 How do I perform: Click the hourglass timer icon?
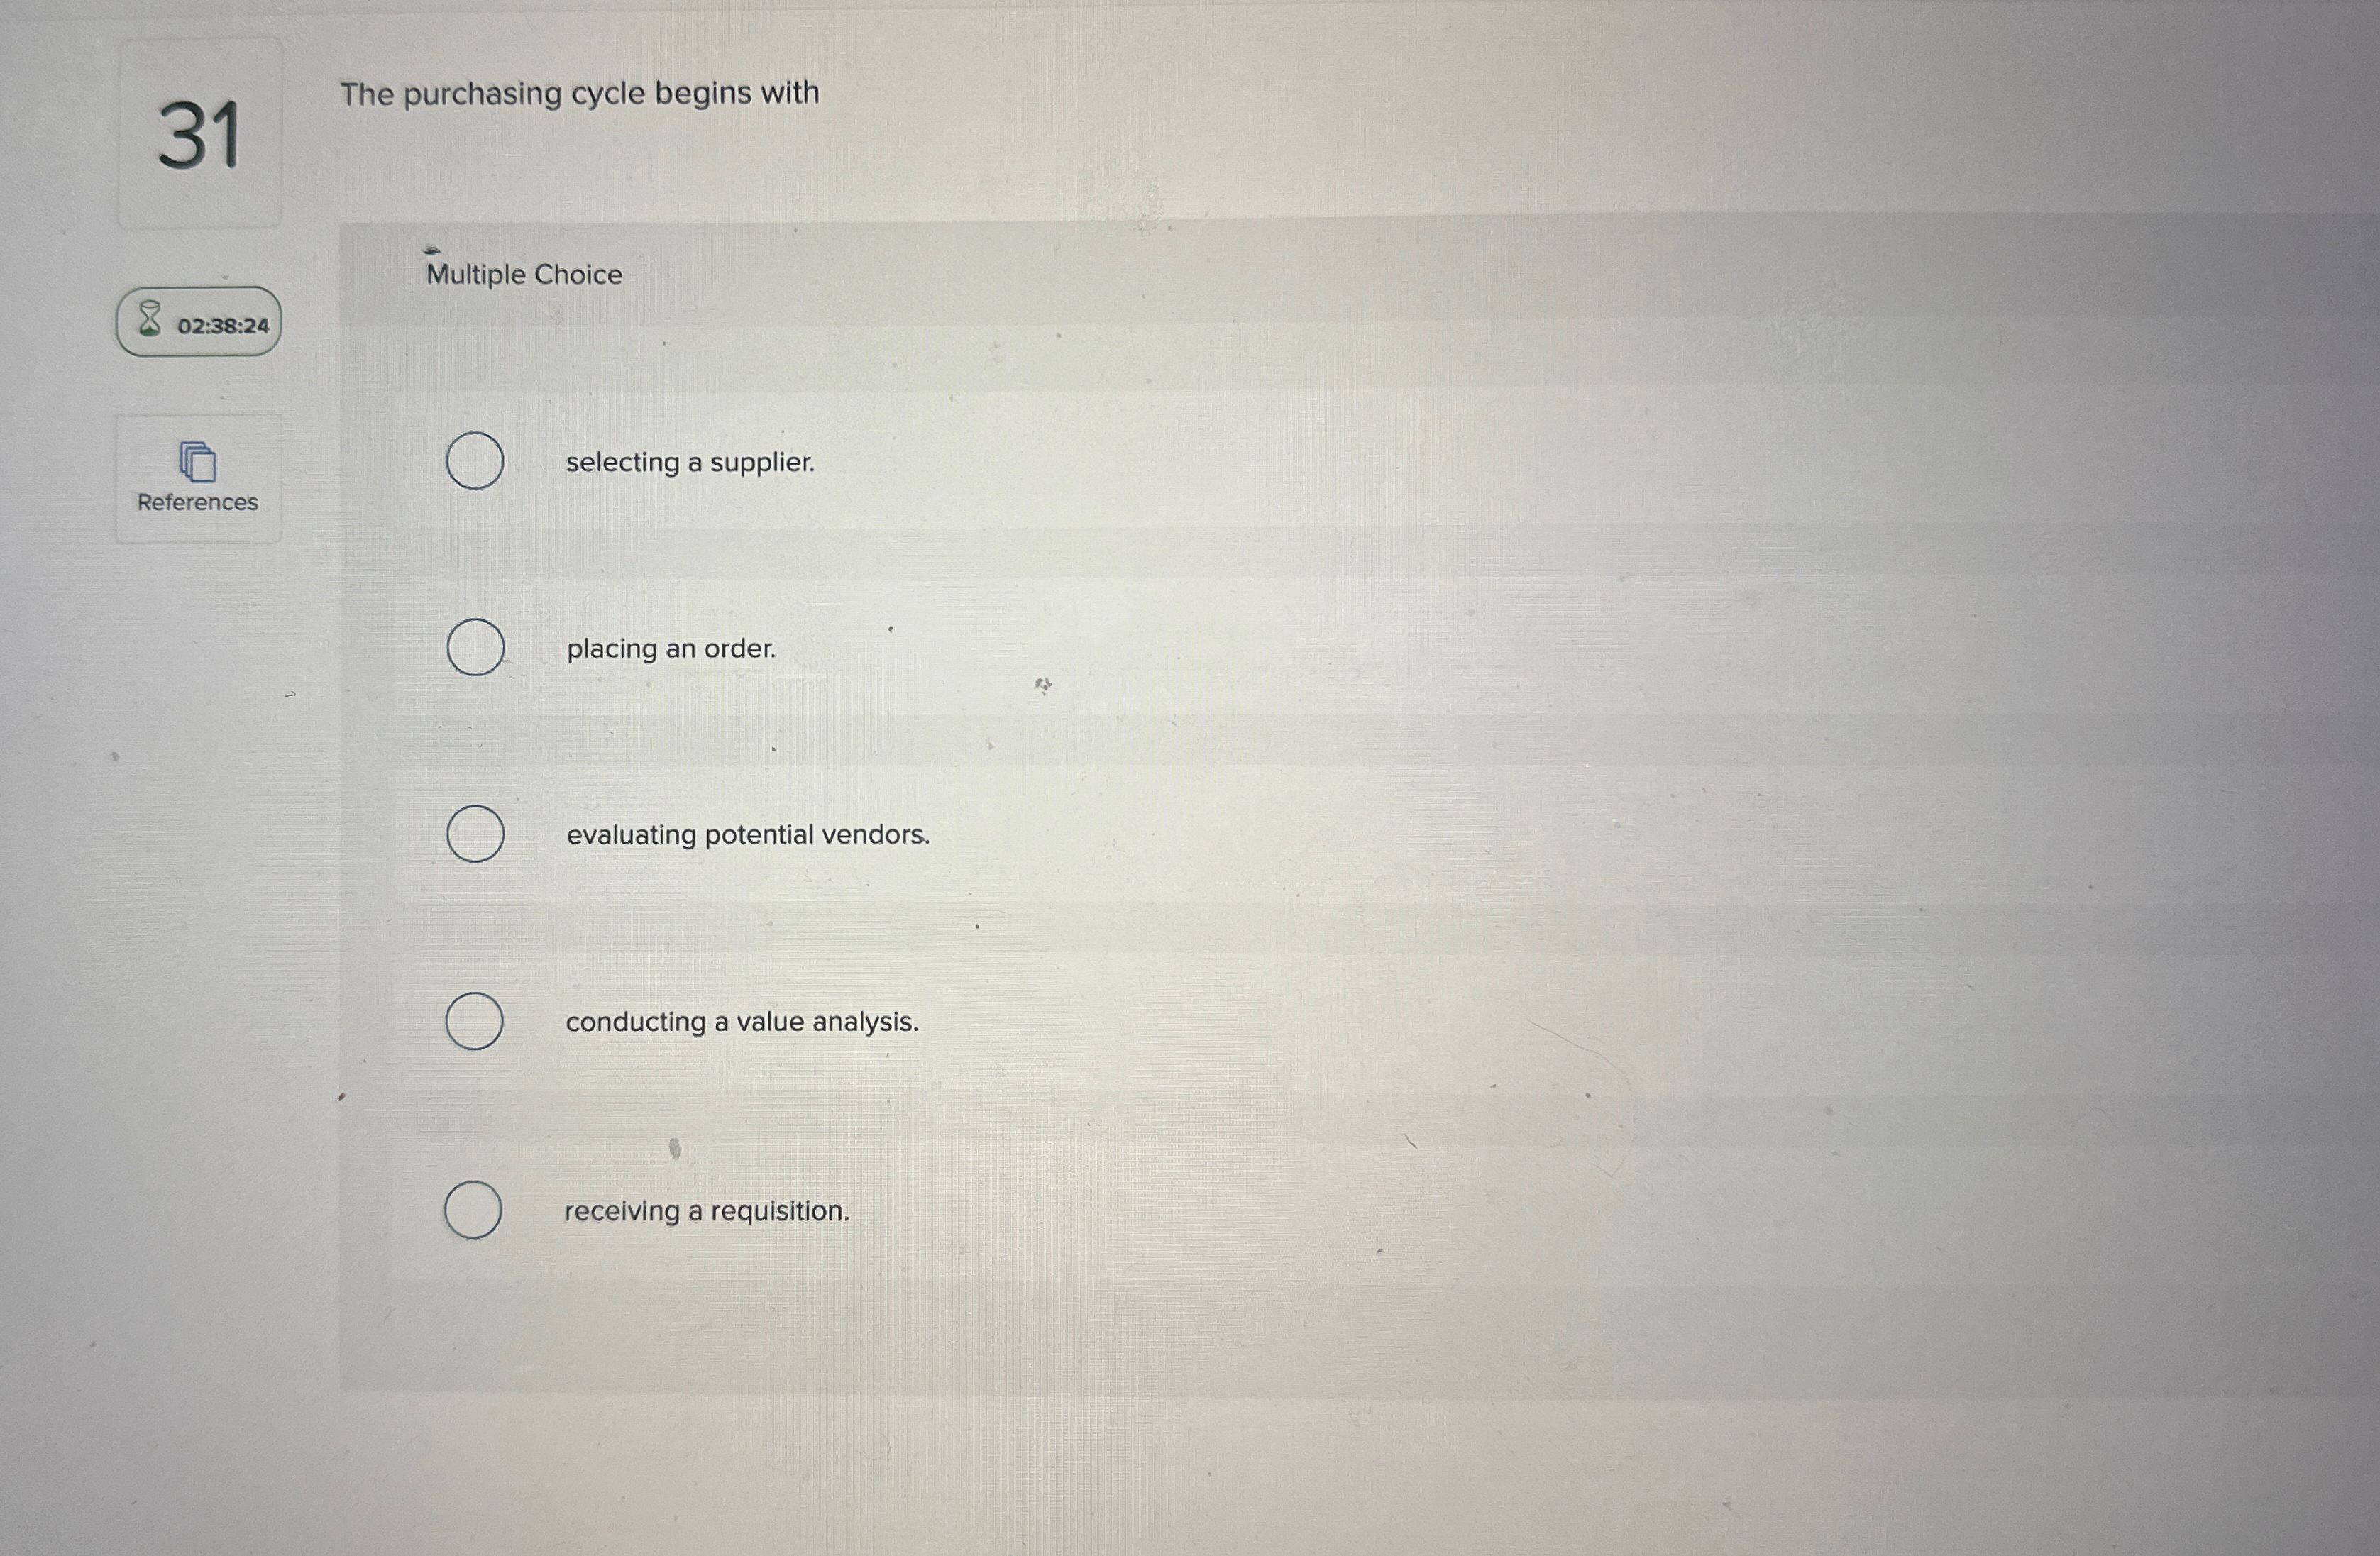click(x=148, y=321)
